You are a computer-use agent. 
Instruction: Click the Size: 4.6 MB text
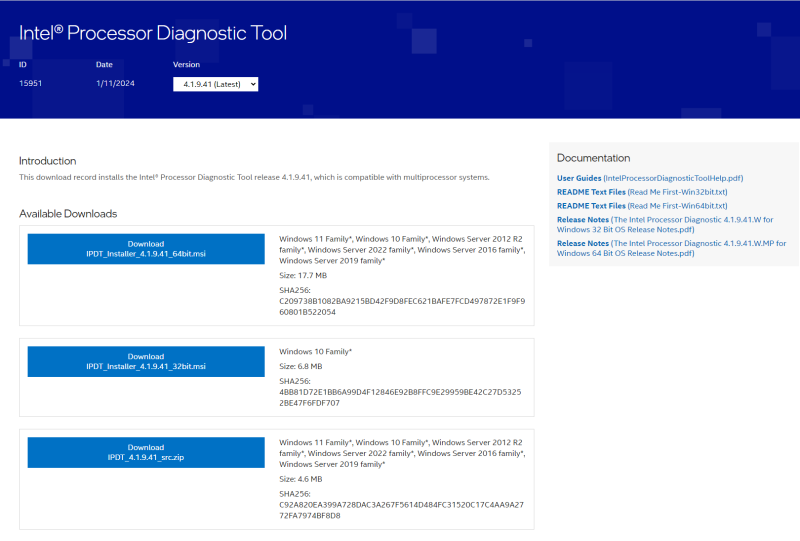[301, 479]
